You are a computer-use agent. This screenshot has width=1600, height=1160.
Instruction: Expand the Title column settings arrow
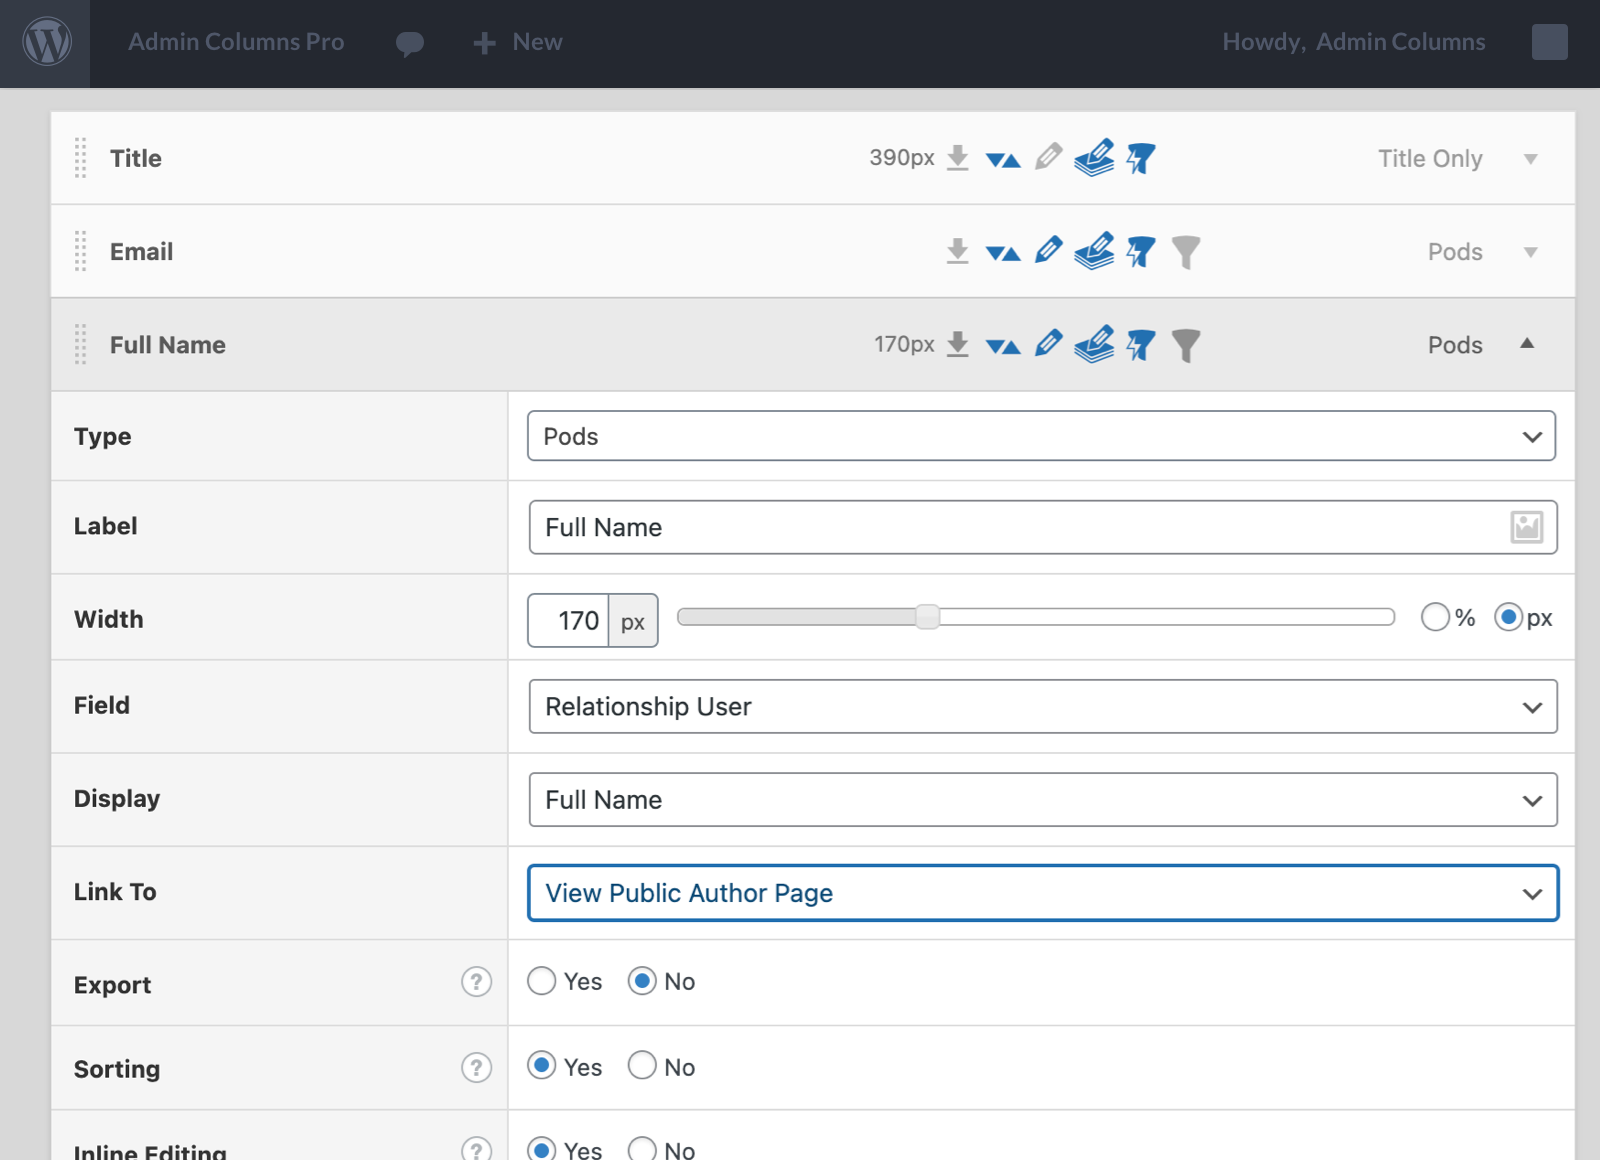click(1530, 159)
